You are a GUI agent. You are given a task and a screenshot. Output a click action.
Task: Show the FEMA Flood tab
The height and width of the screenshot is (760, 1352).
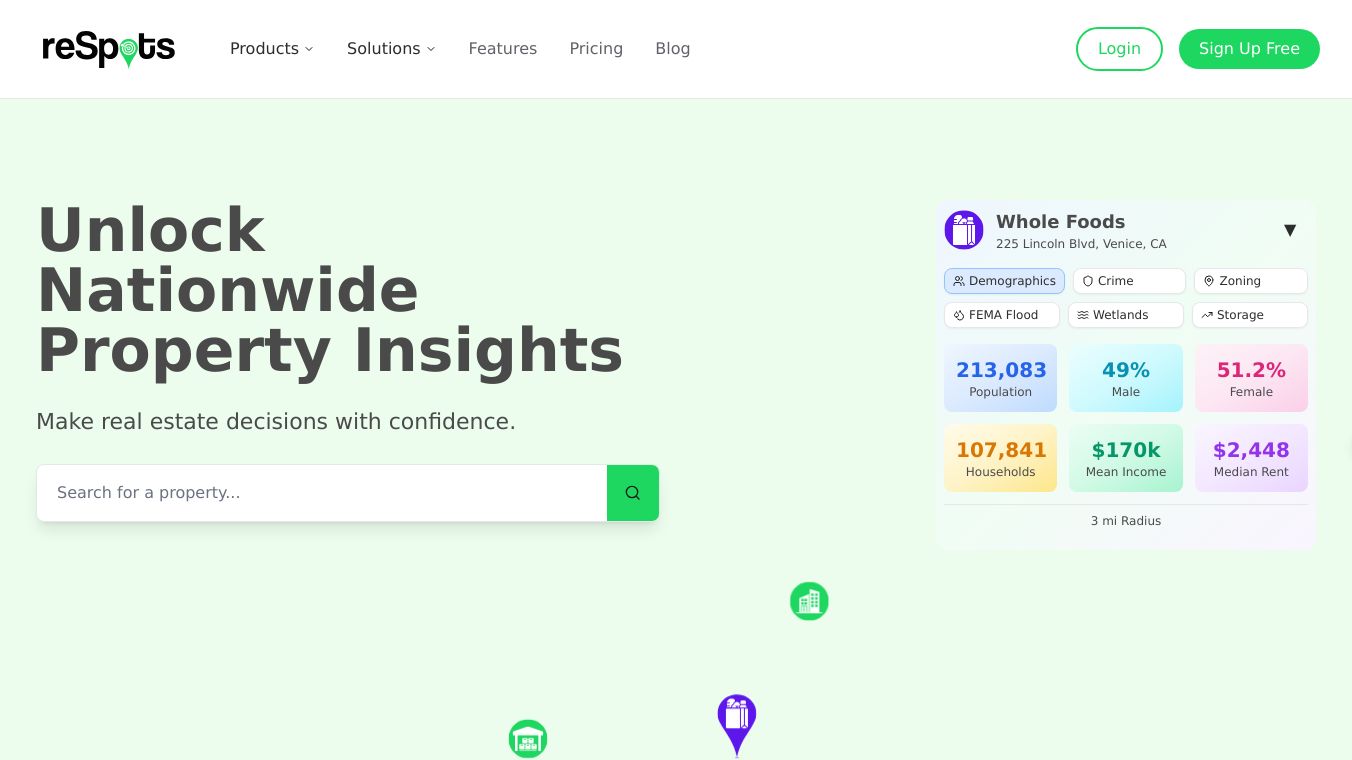coord(1002,315)
